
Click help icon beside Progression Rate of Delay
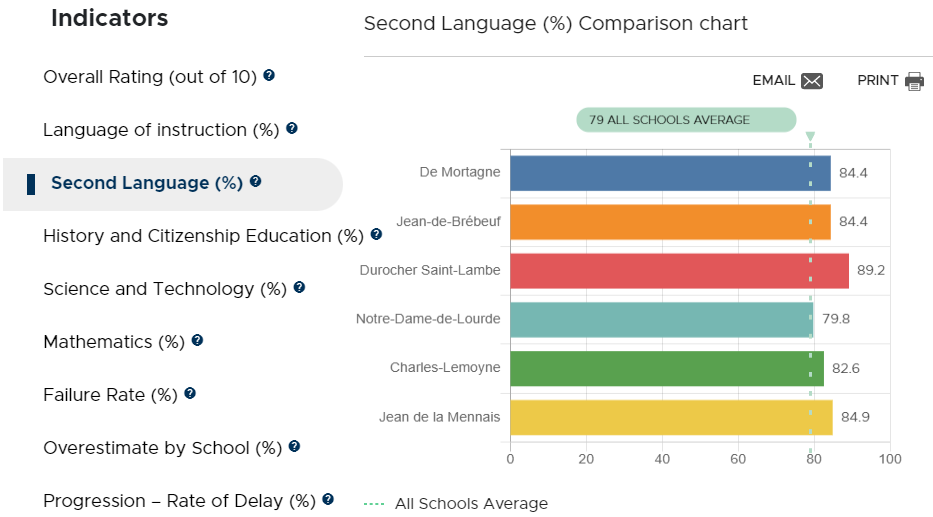[x=328, y=499]
